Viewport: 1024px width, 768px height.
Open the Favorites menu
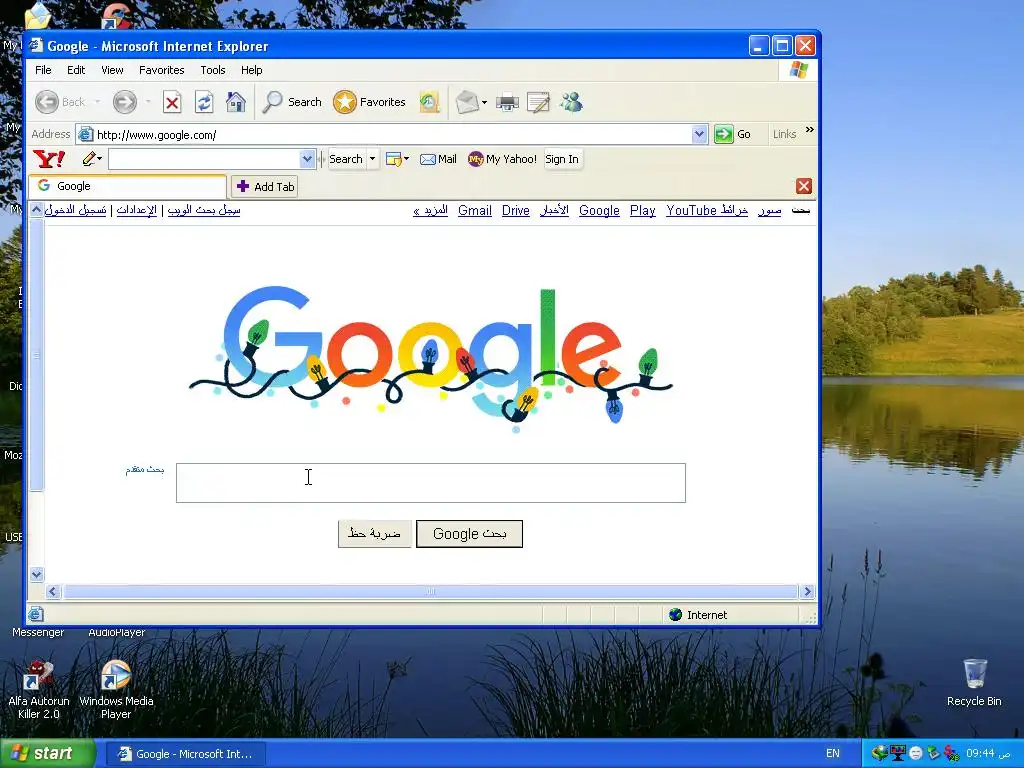161,70
